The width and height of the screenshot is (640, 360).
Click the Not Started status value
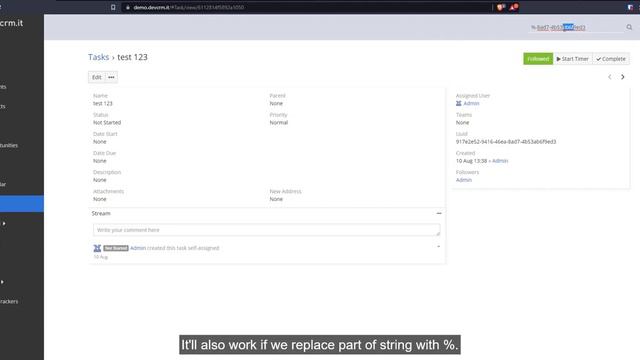pyautogui.click(x=107, y=122)
